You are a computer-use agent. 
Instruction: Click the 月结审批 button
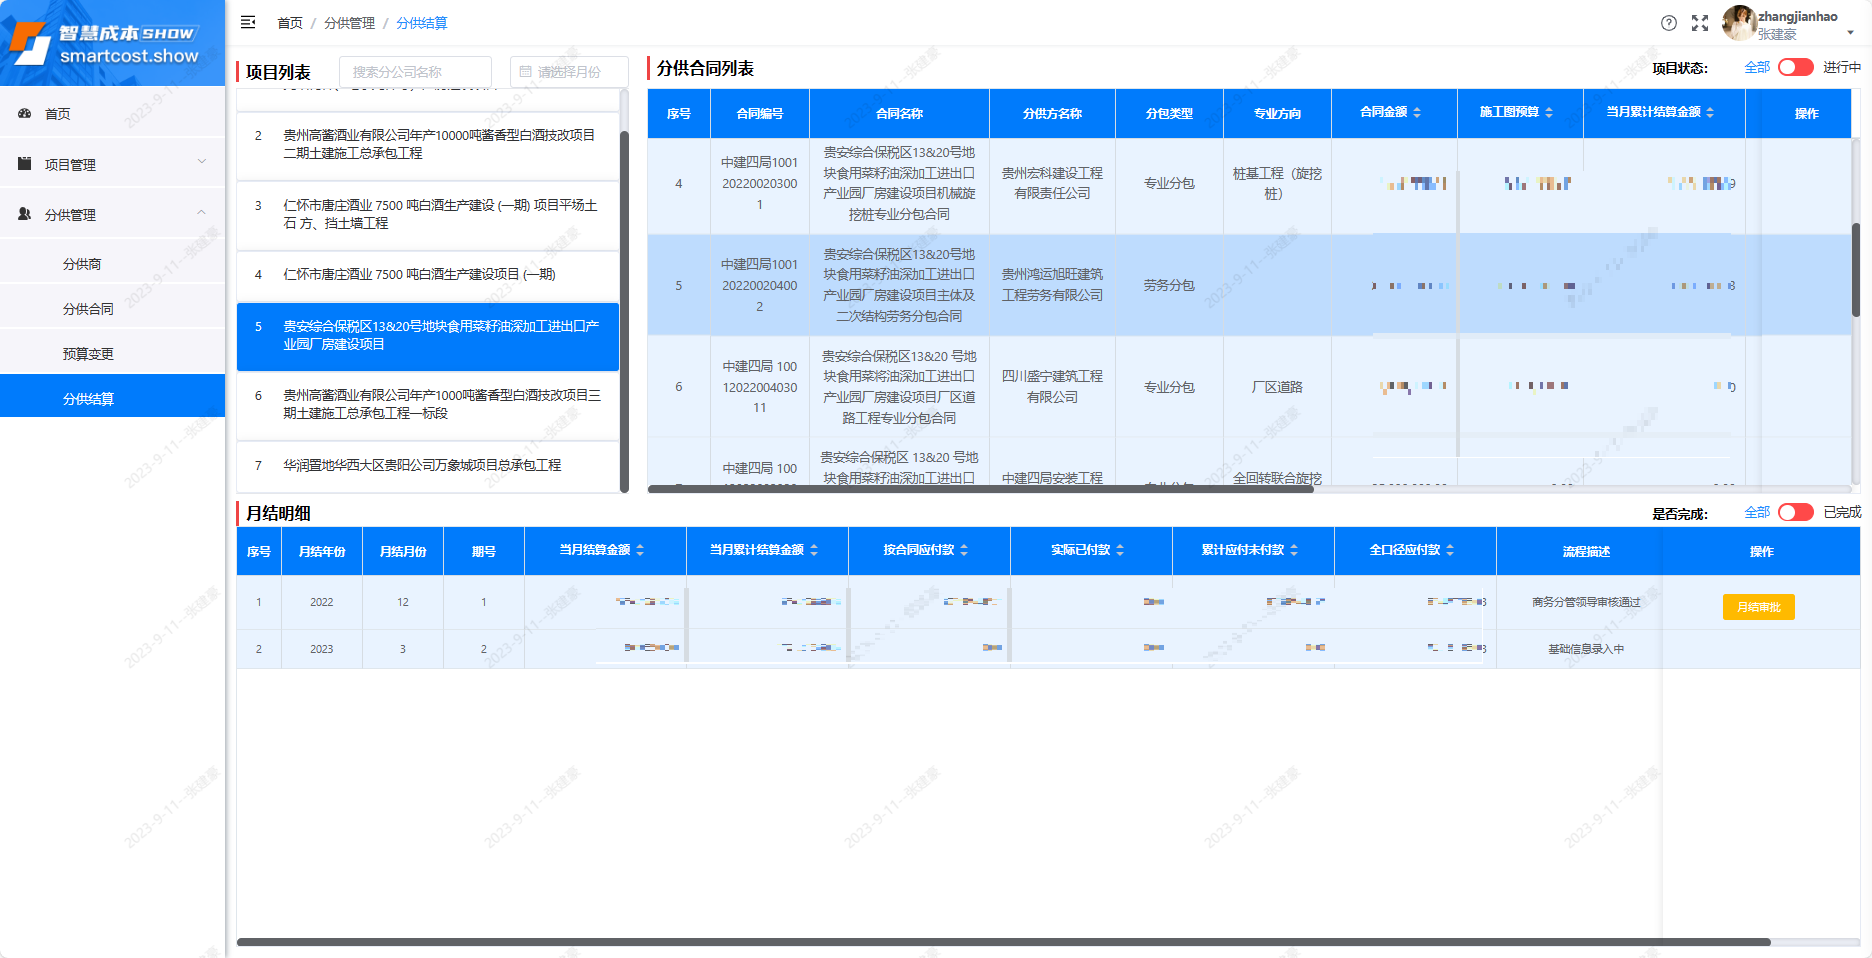pos(1758,606)
